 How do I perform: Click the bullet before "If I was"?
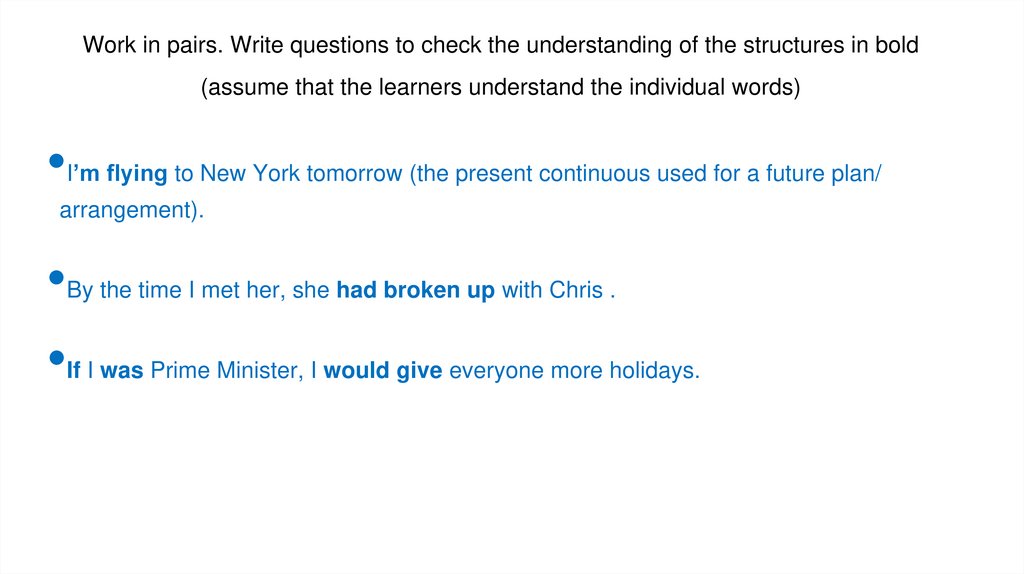point(56,357)
